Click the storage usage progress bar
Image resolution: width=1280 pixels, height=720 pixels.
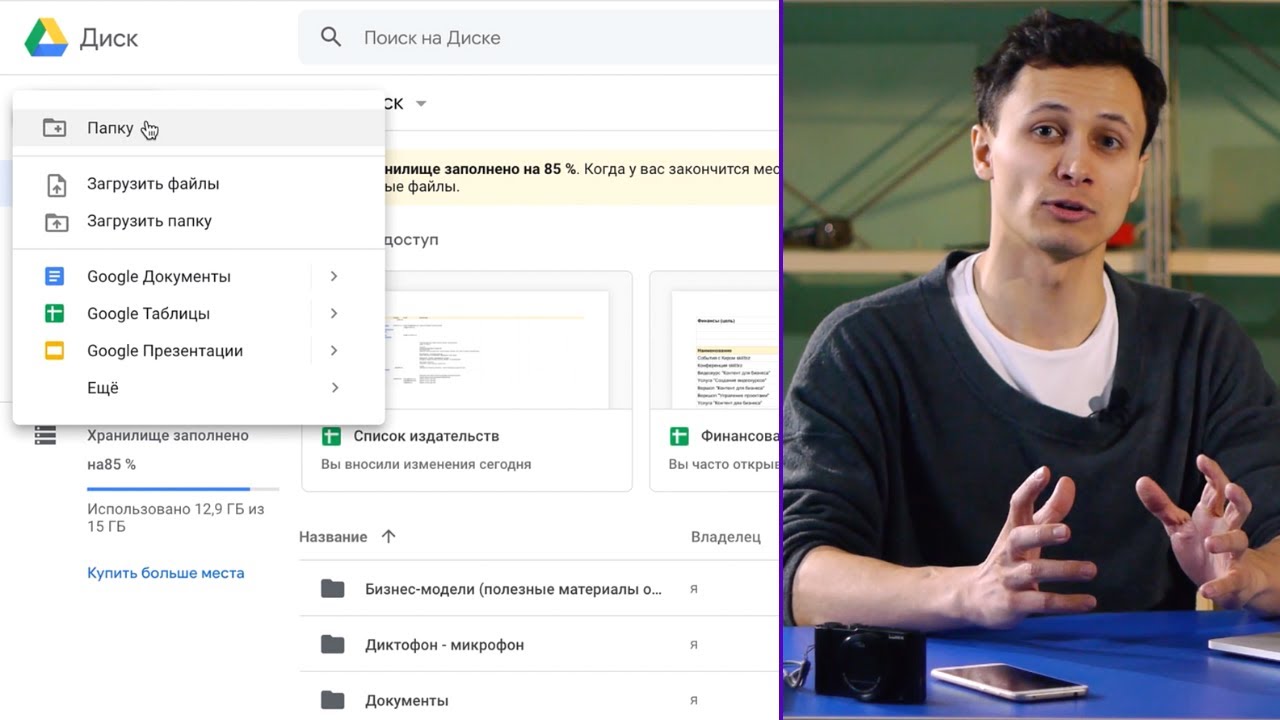point(183,489)
